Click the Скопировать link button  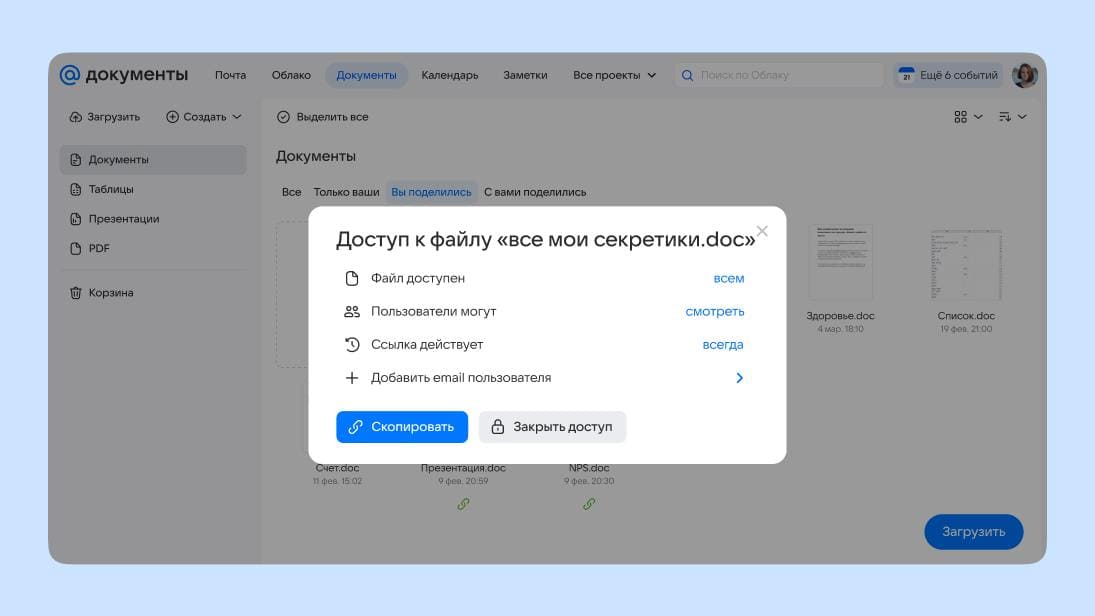click(x=401, y=427)
